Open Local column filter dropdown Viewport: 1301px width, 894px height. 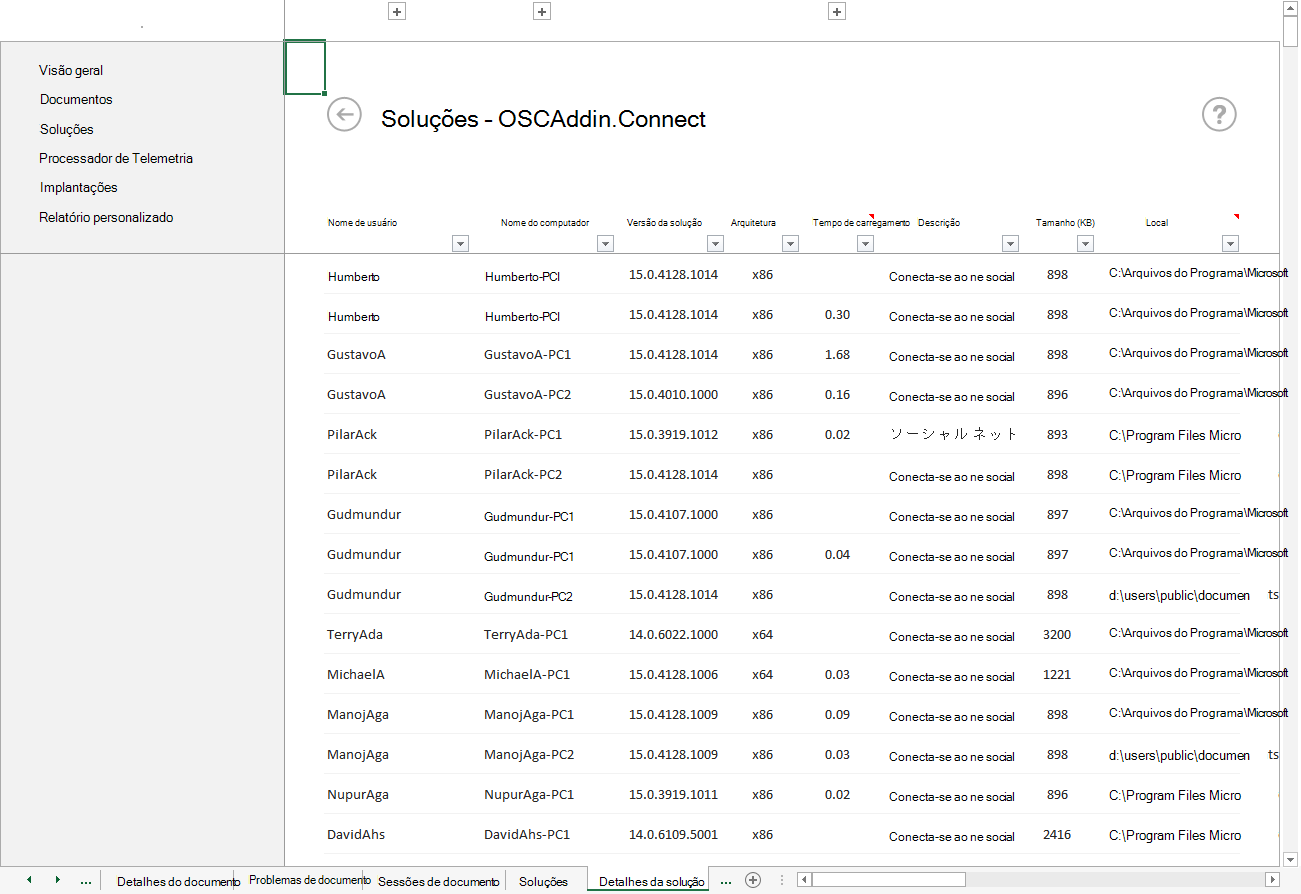1230,243
